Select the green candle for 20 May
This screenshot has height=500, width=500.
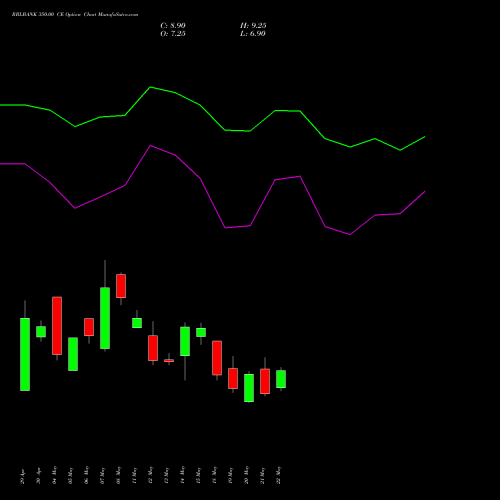pyautogui.click(x=249, y=388)
